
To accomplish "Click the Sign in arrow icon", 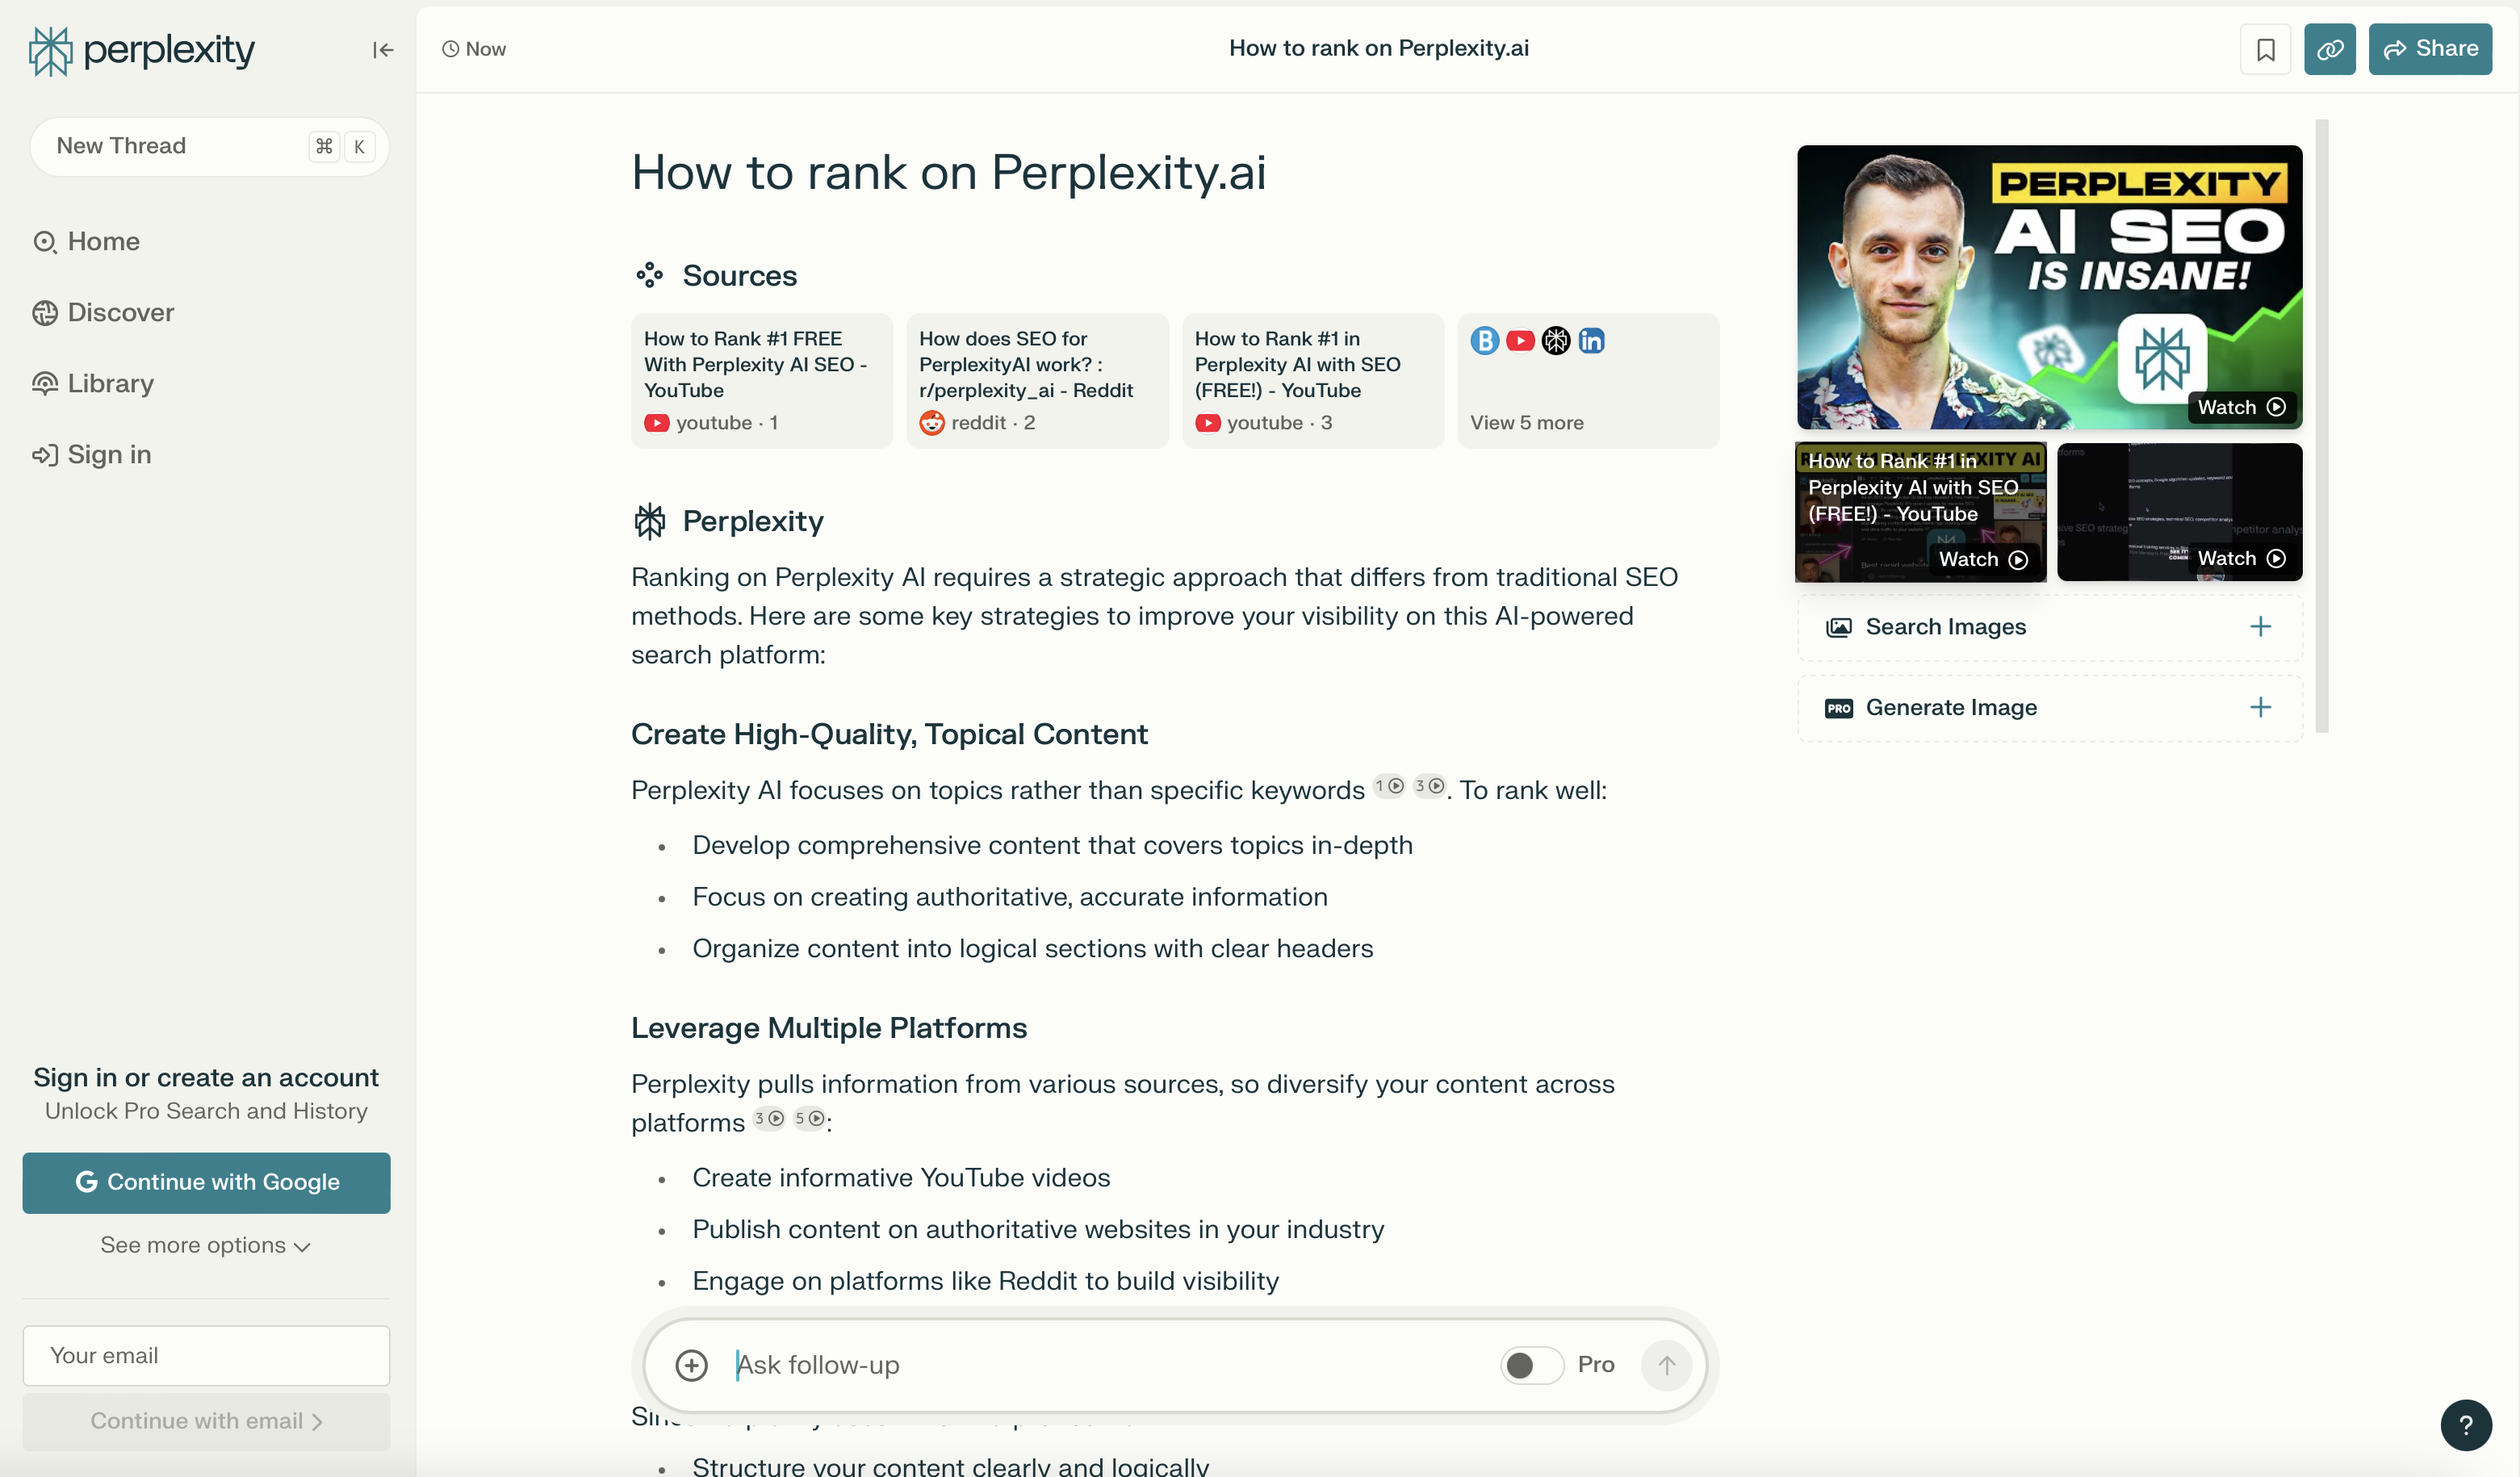I will pos(45,455).
